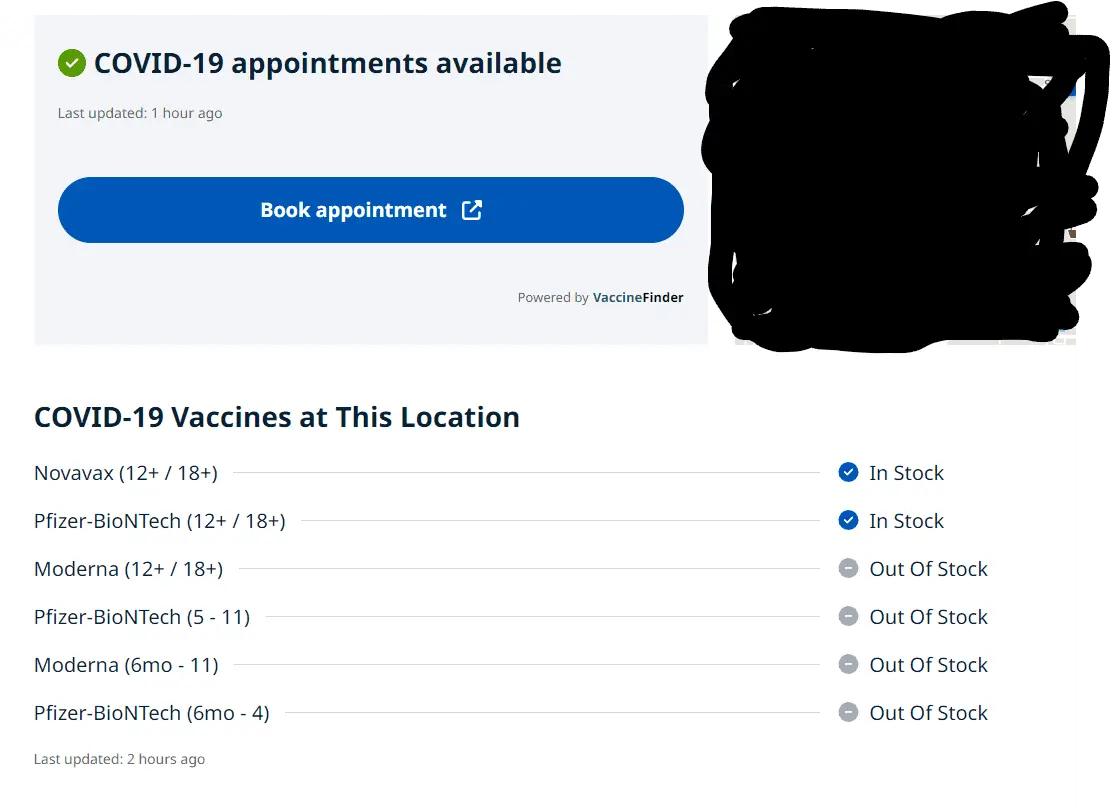This screenshot has width=1111, height=809.
Task: Click the COVID-19 Vaccines at This Location heading
Action: 277,417
